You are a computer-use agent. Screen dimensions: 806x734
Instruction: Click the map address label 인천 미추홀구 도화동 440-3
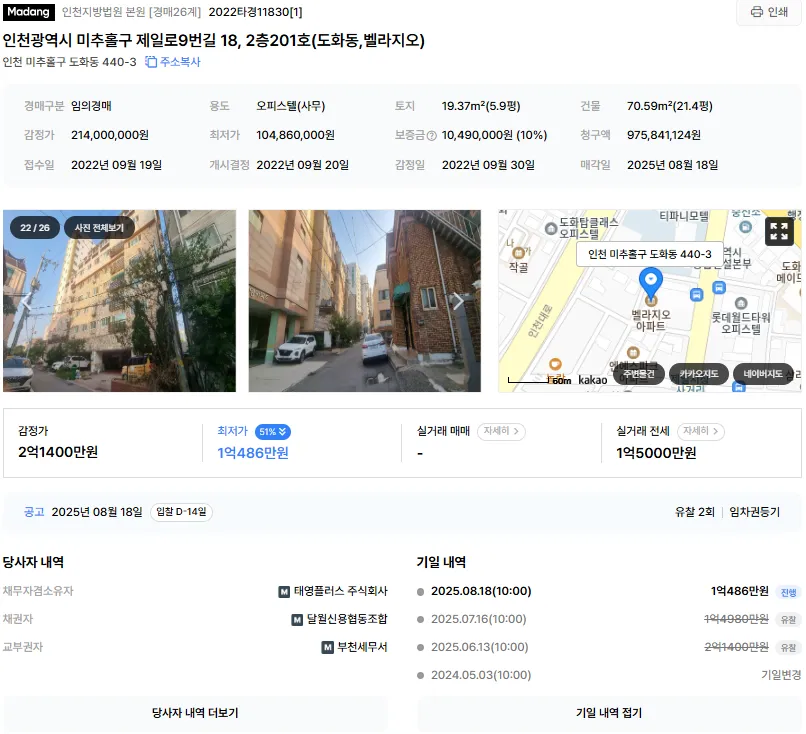pyautogui.click(x=650, y=254)
